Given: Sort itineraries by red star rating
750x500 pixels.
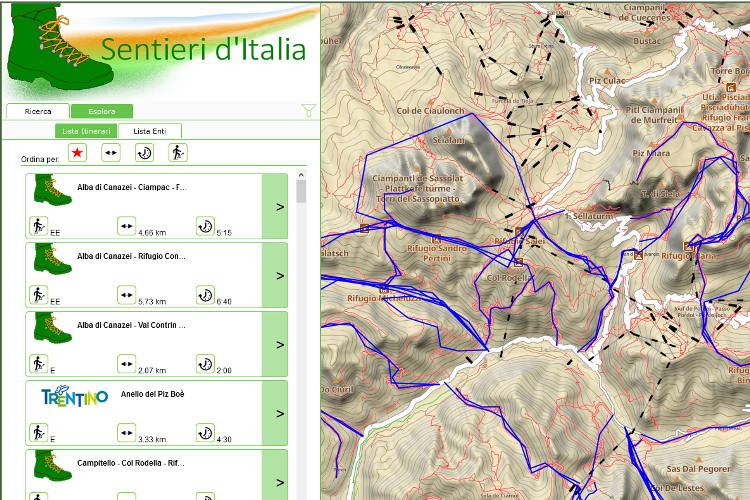Looking at the screenshot, I should (x=77, y=153).
